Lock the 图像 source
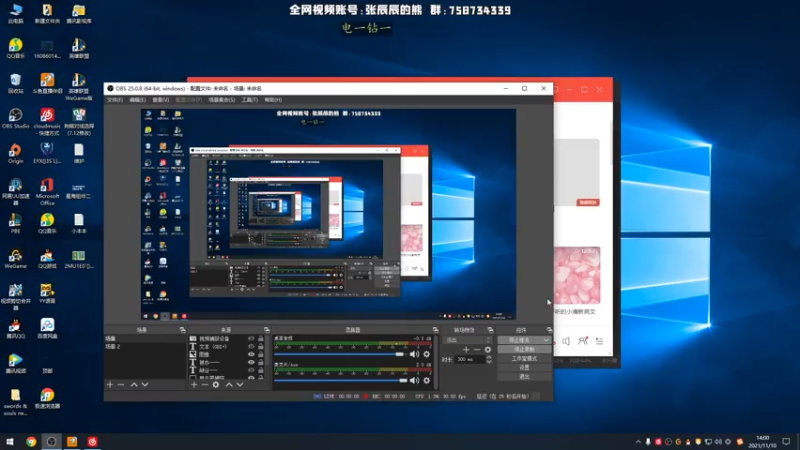Screen dimensions: 800x450 coord(261,354)
